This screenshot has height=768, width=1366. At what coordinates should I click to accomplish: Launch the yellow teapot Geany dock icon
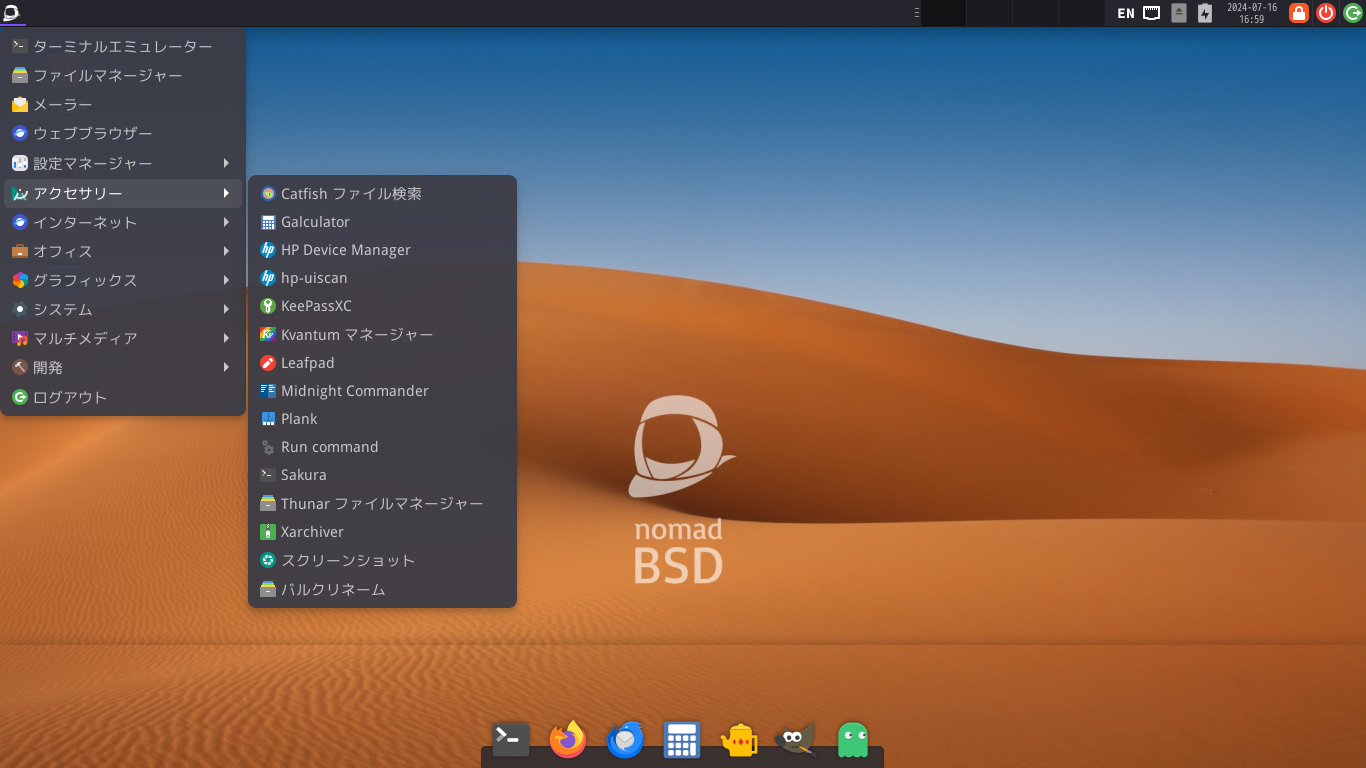(739, 740)
